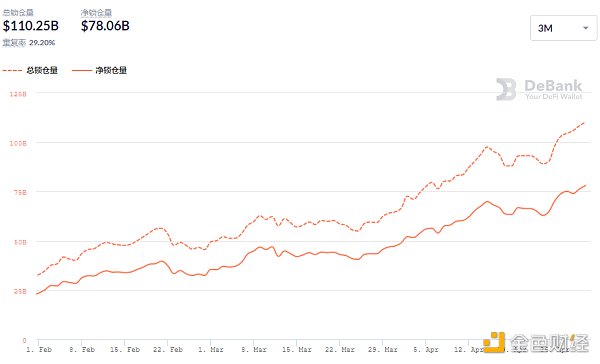
Task: Click the DeBank Your DeFi Wallet text
Action: [x=553, y=90]
